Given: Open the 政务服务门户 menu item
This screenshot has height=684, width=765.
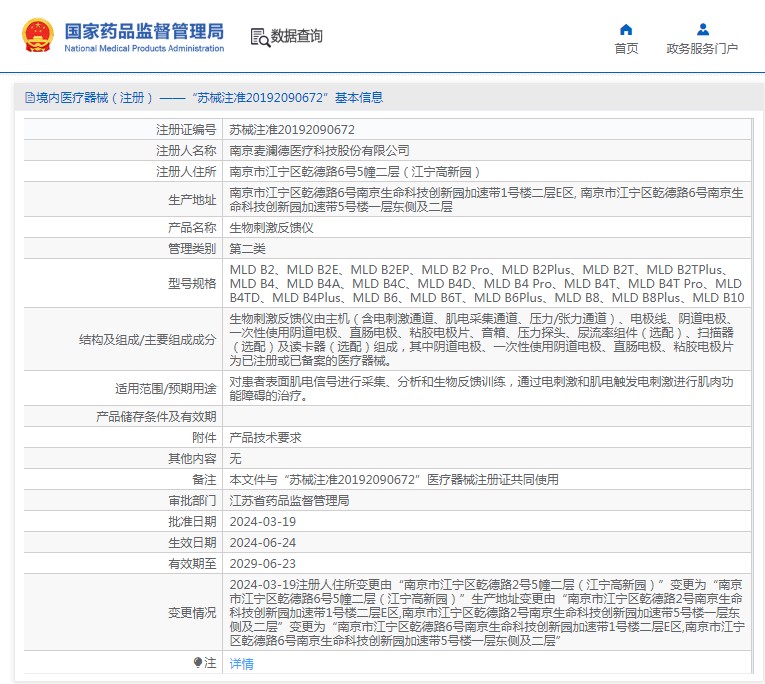Looking at the screenshot, I should click(702, 48).
